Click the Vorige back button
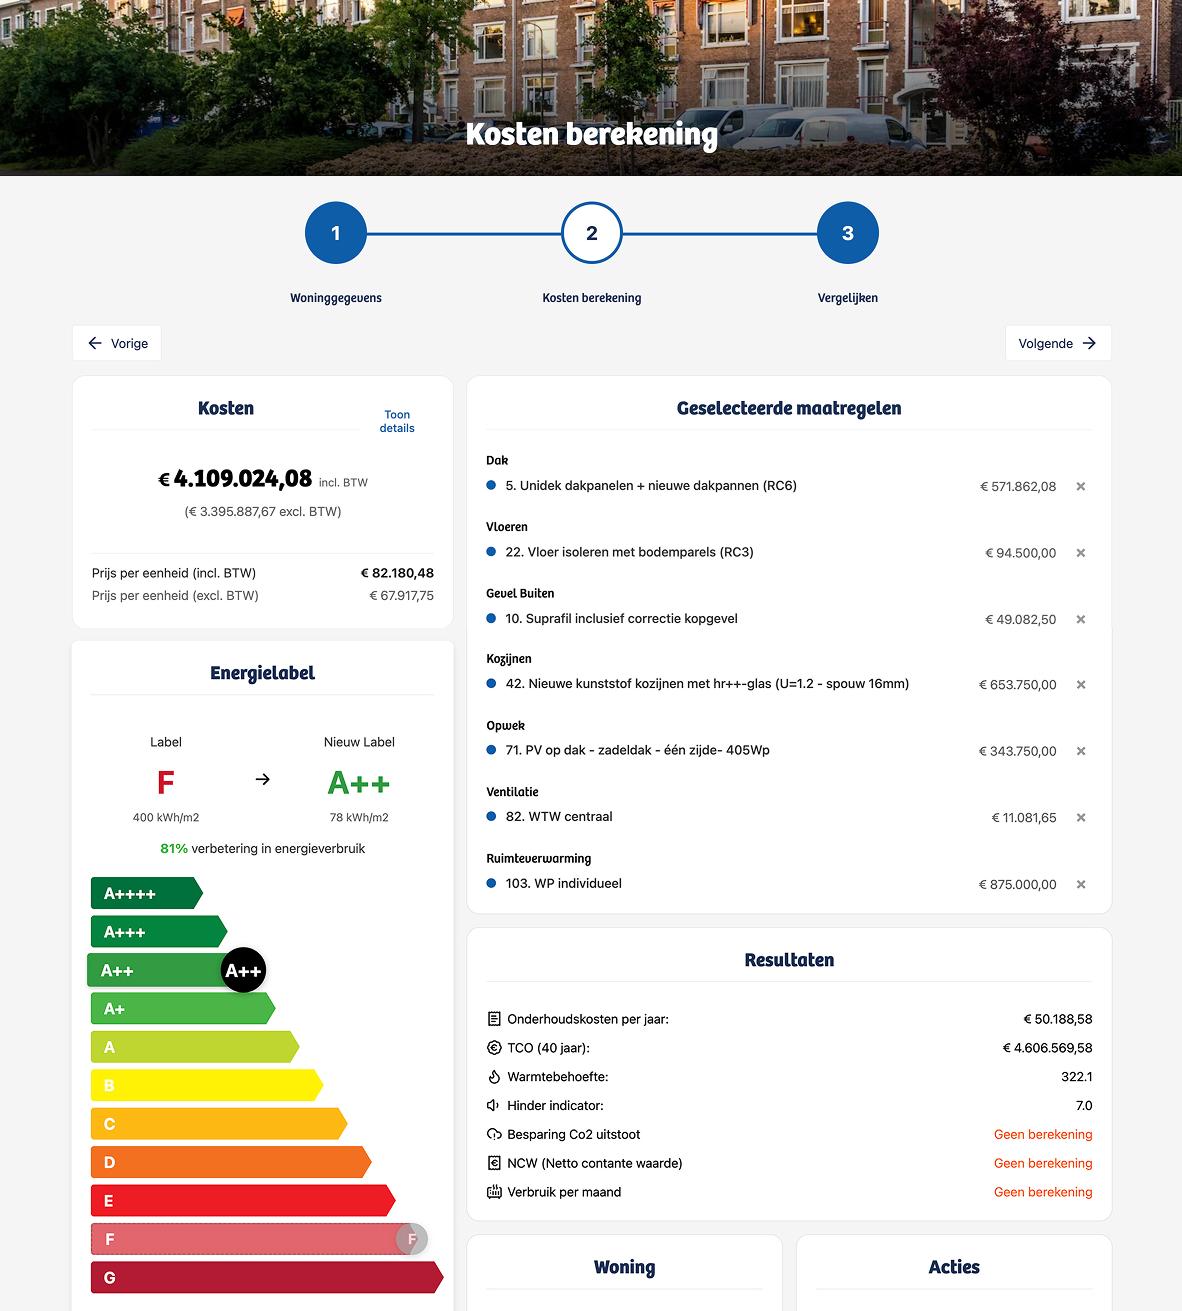 [x=116, y=343]
